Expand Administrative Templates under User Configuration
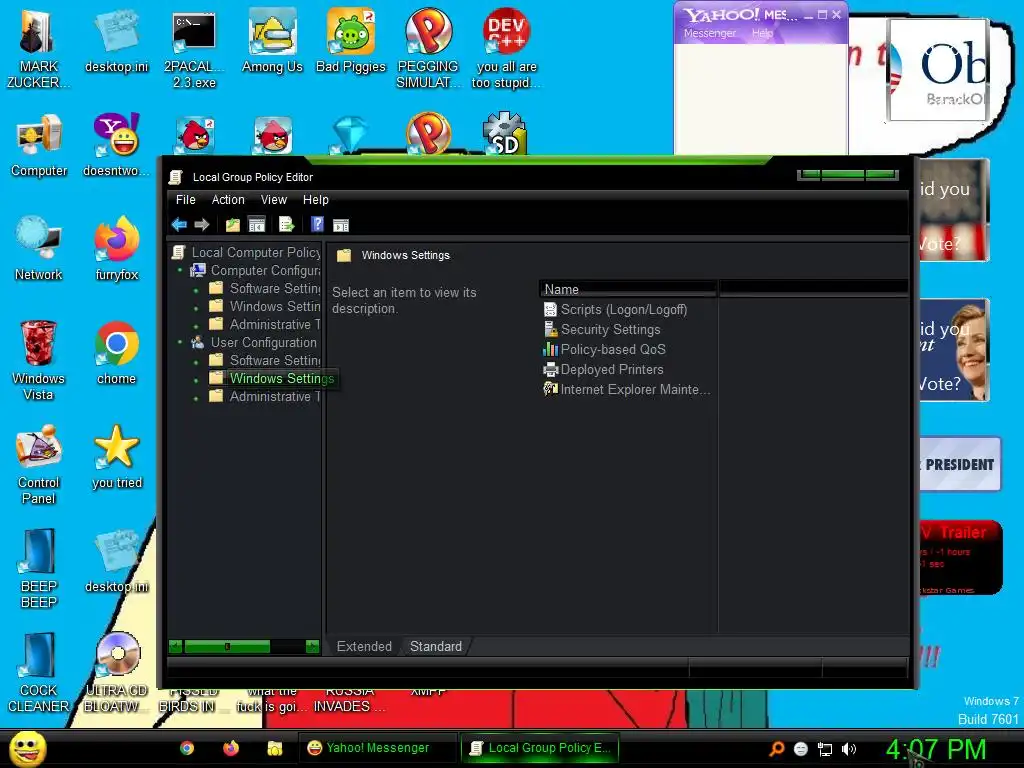Screen dimensions: 1024x768 pos(197,397)
